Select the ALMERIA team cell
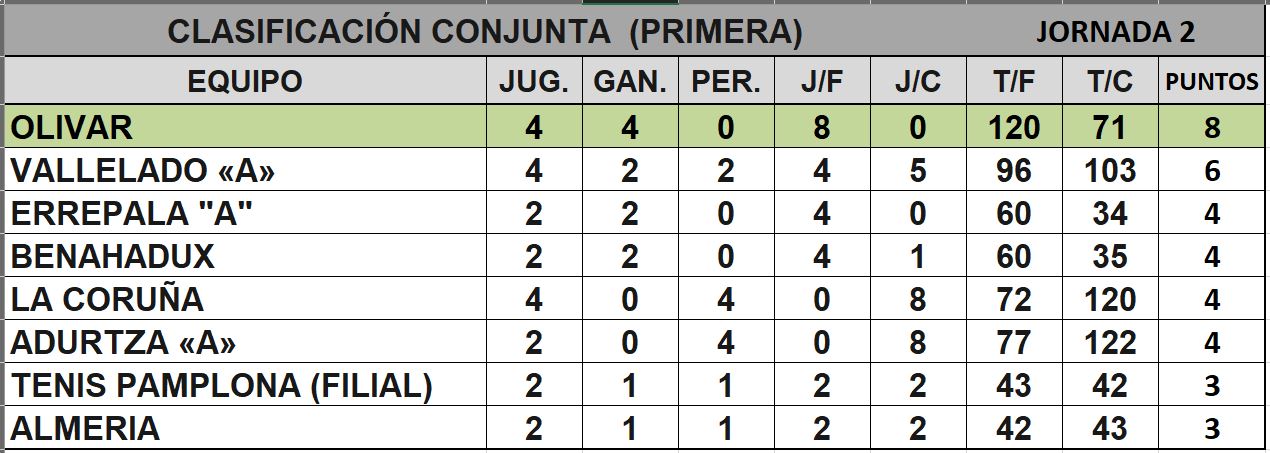1270x453 pixels. point(244,429)
